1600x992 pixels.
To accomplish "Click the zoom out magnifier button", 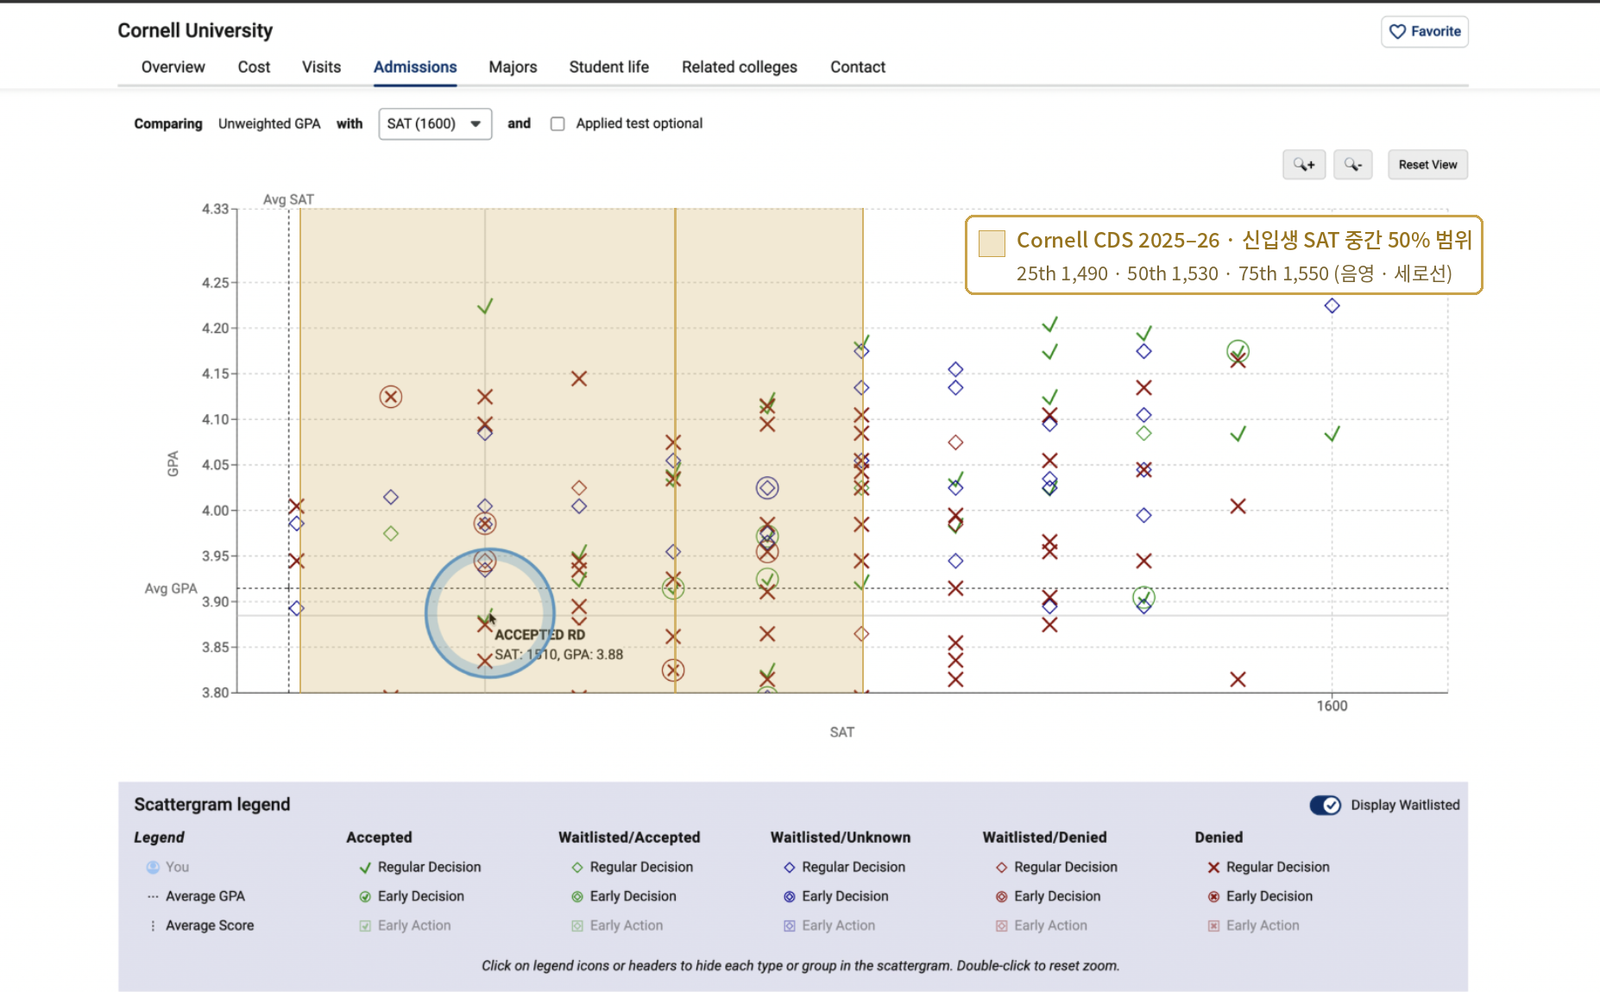I will point(1353,165).
